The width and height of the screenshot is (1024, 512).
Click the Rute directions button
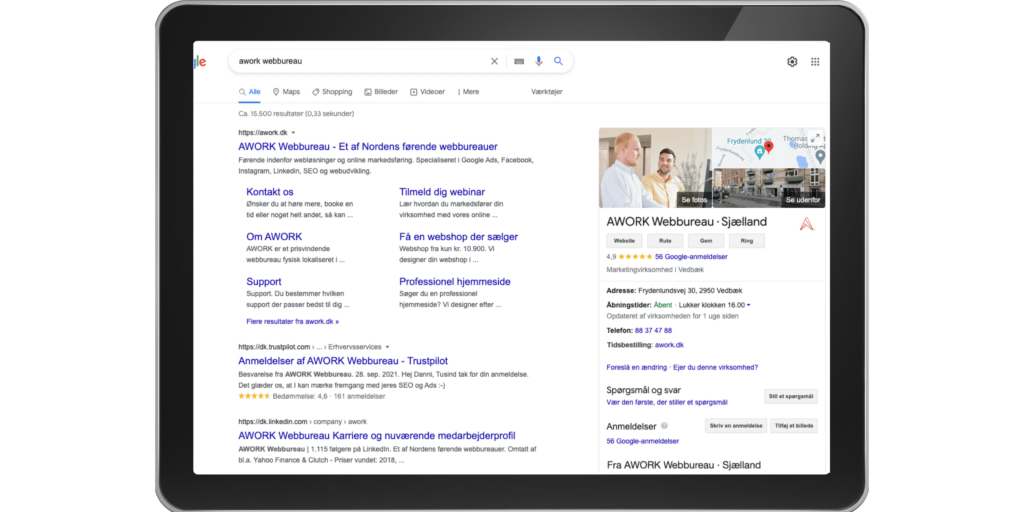[x=665, y=241]
